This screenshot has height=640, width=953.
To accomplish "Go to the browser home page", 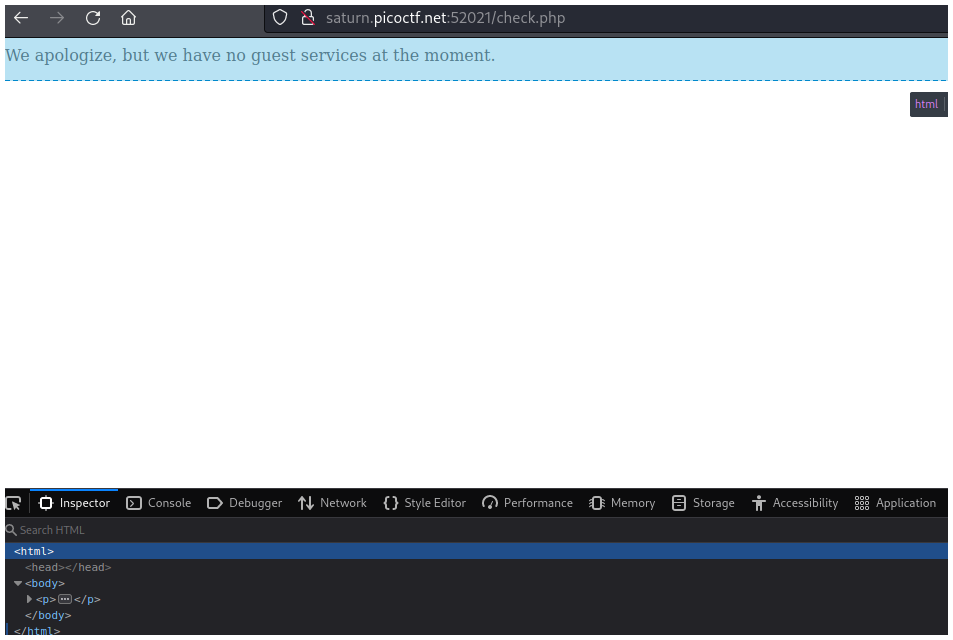I will [x=128, y=18].
